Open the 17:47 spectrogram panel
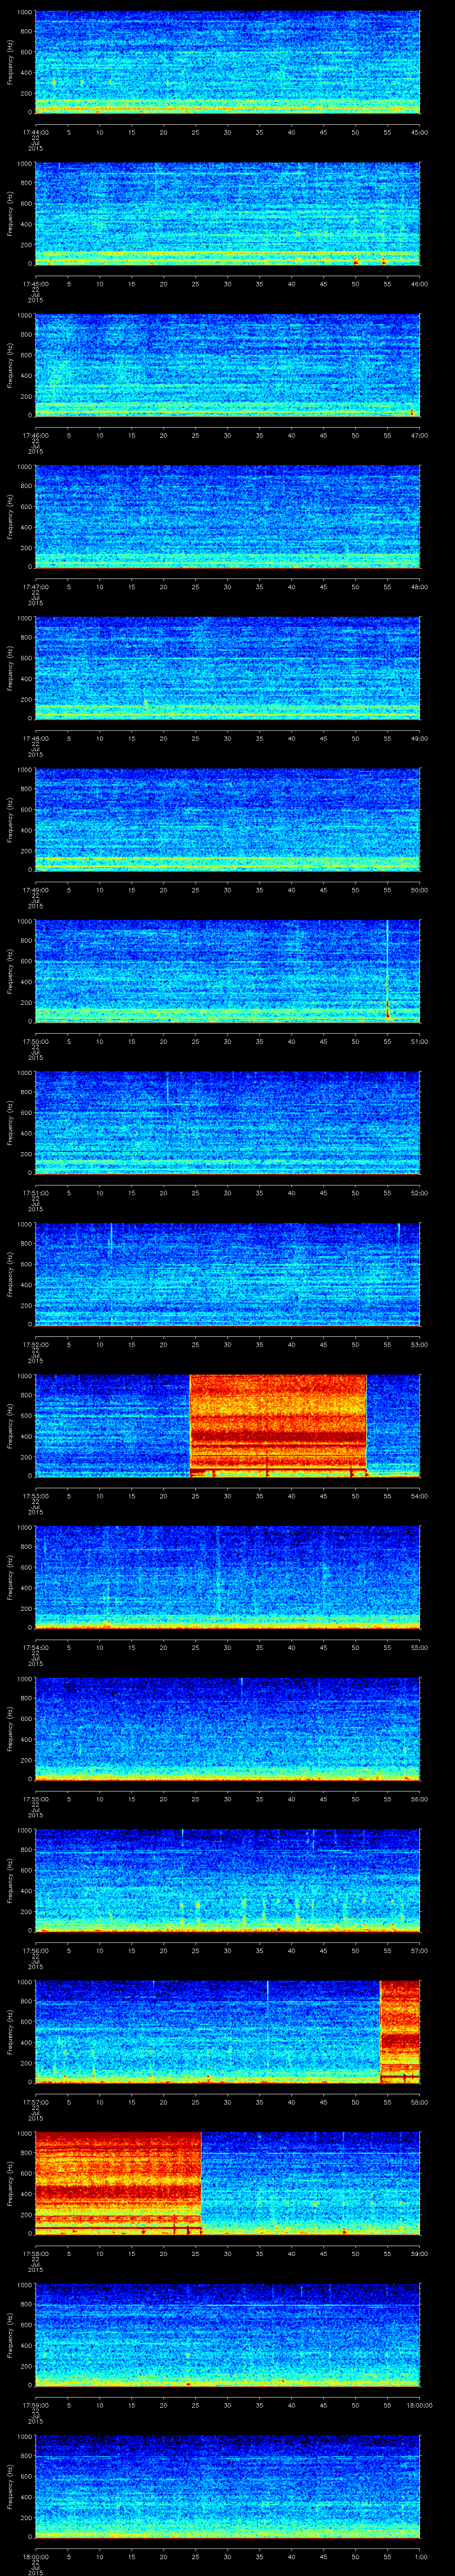This screenshot has height=2576, width=455. click(x=227, y=516)
